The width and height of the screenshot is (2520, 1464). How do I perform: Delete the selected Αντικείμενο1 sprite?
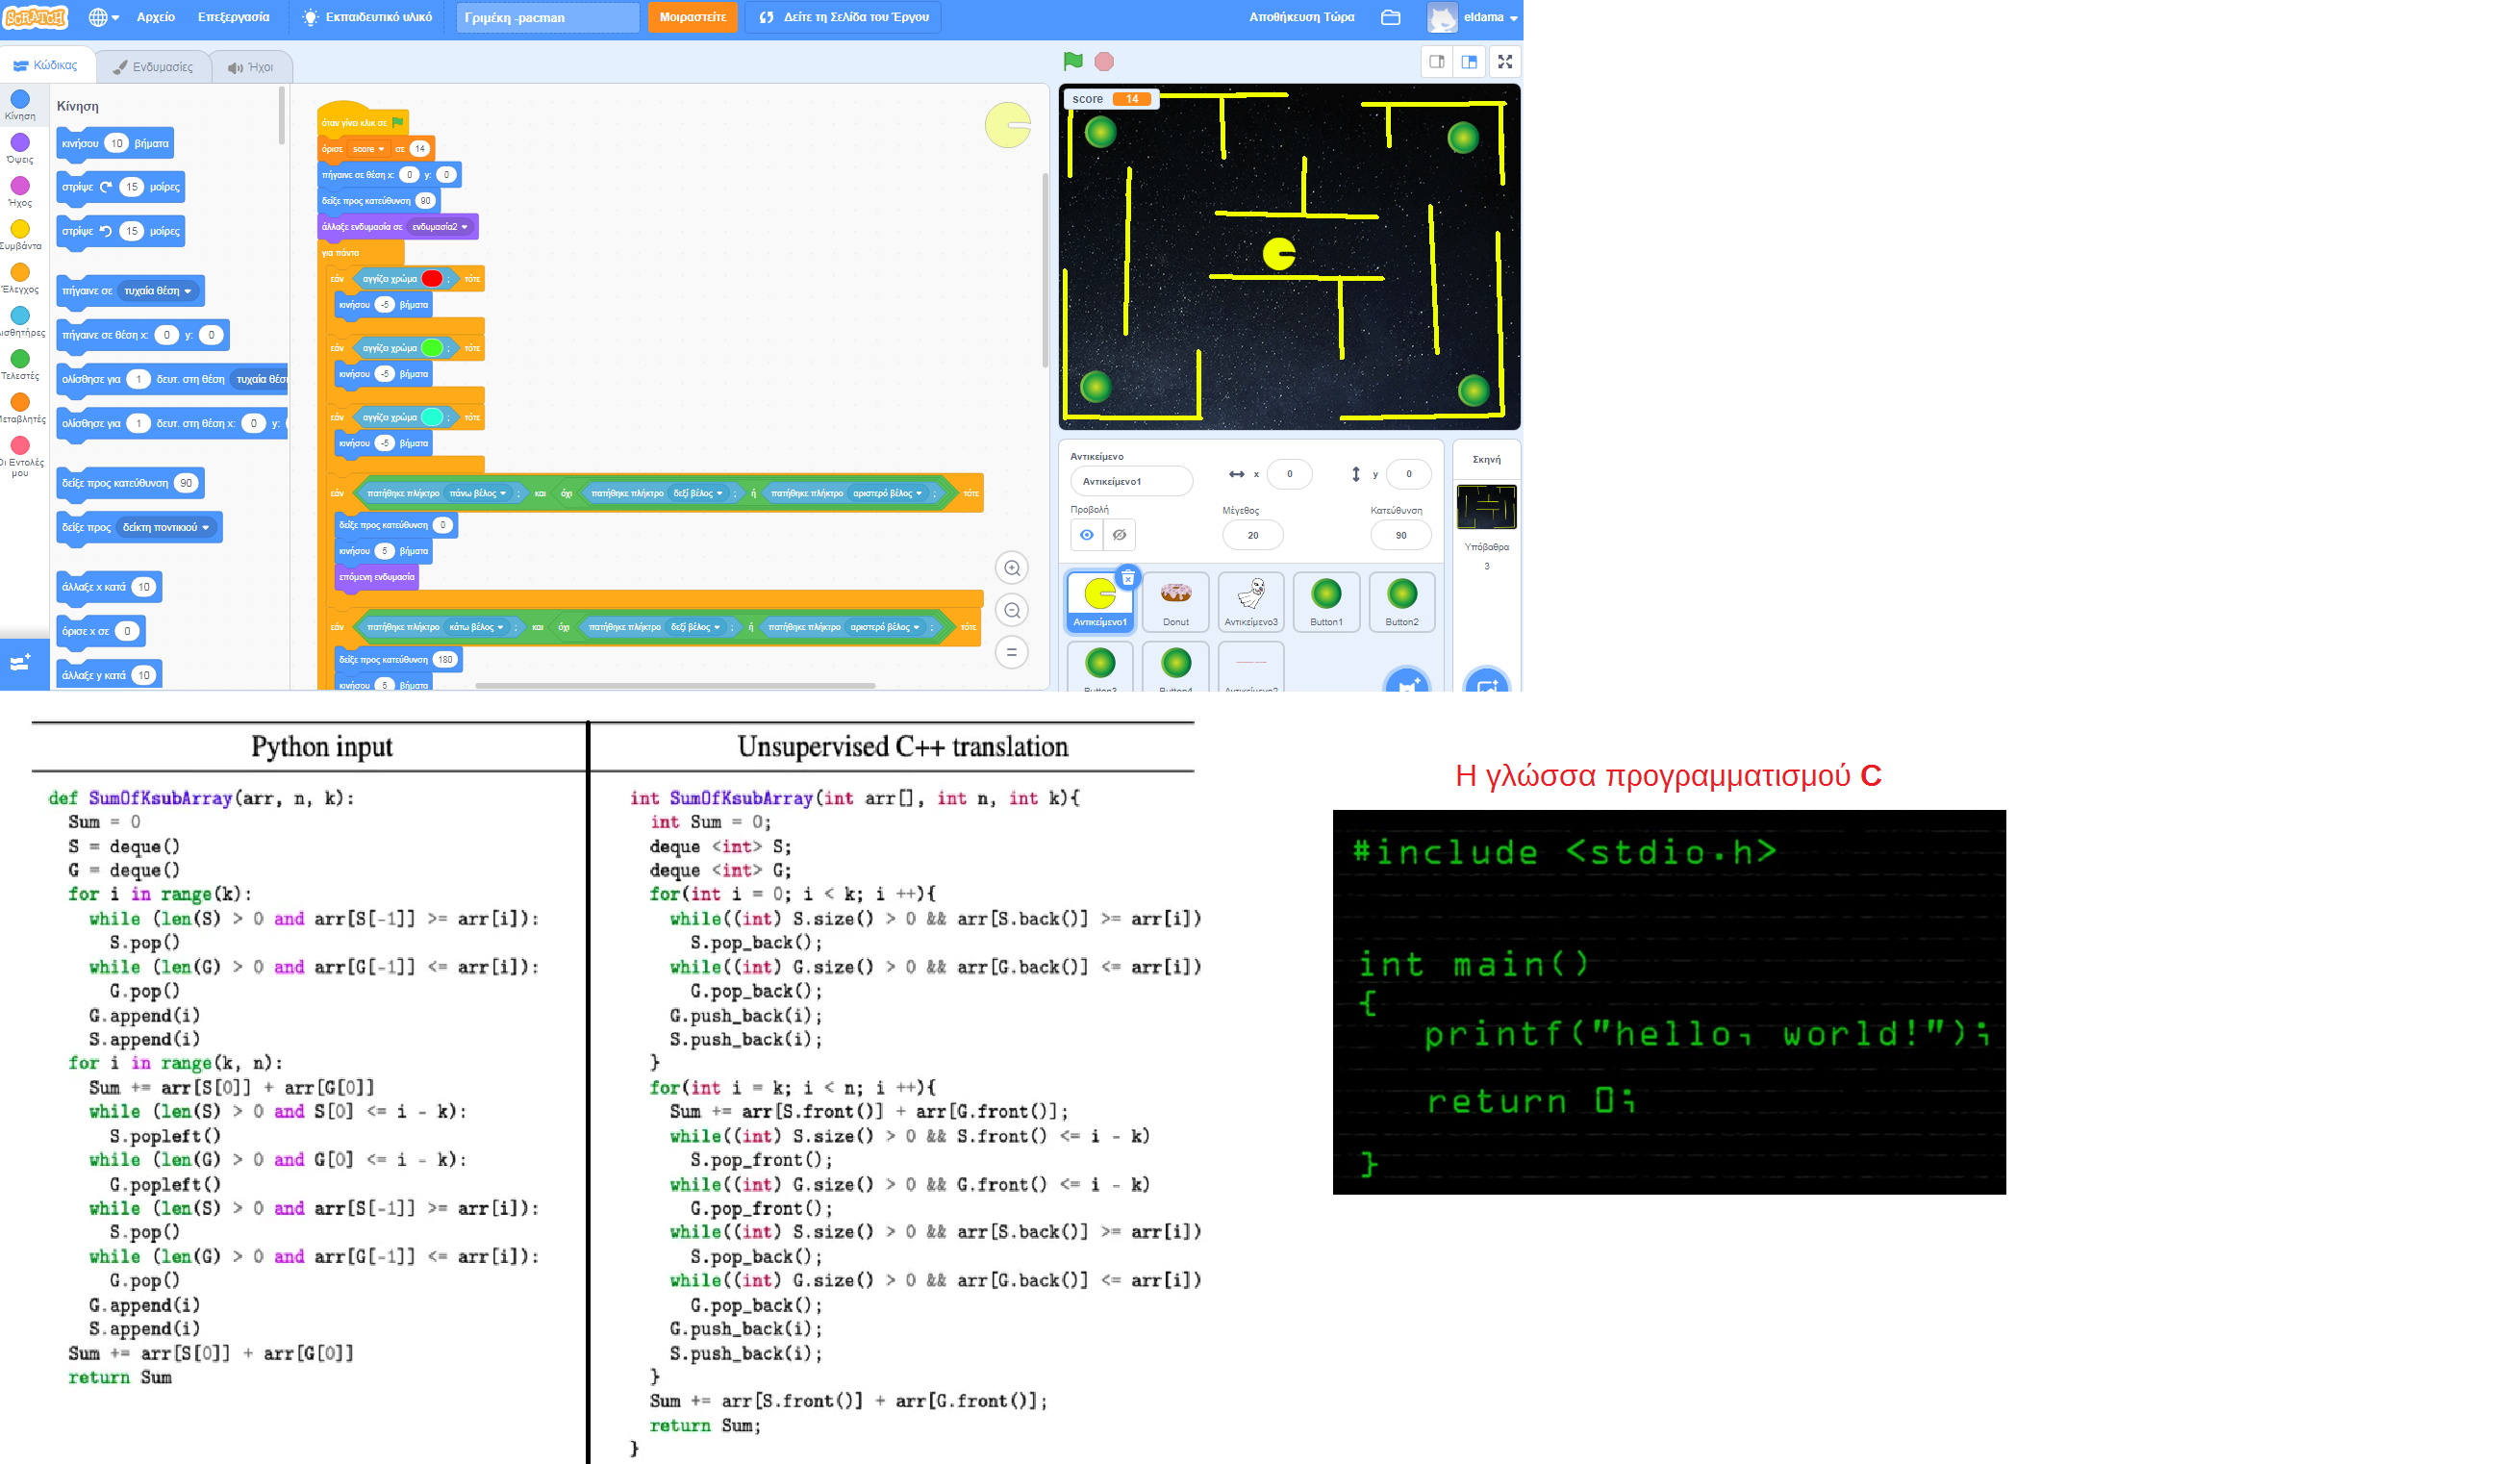point(1128,577)
